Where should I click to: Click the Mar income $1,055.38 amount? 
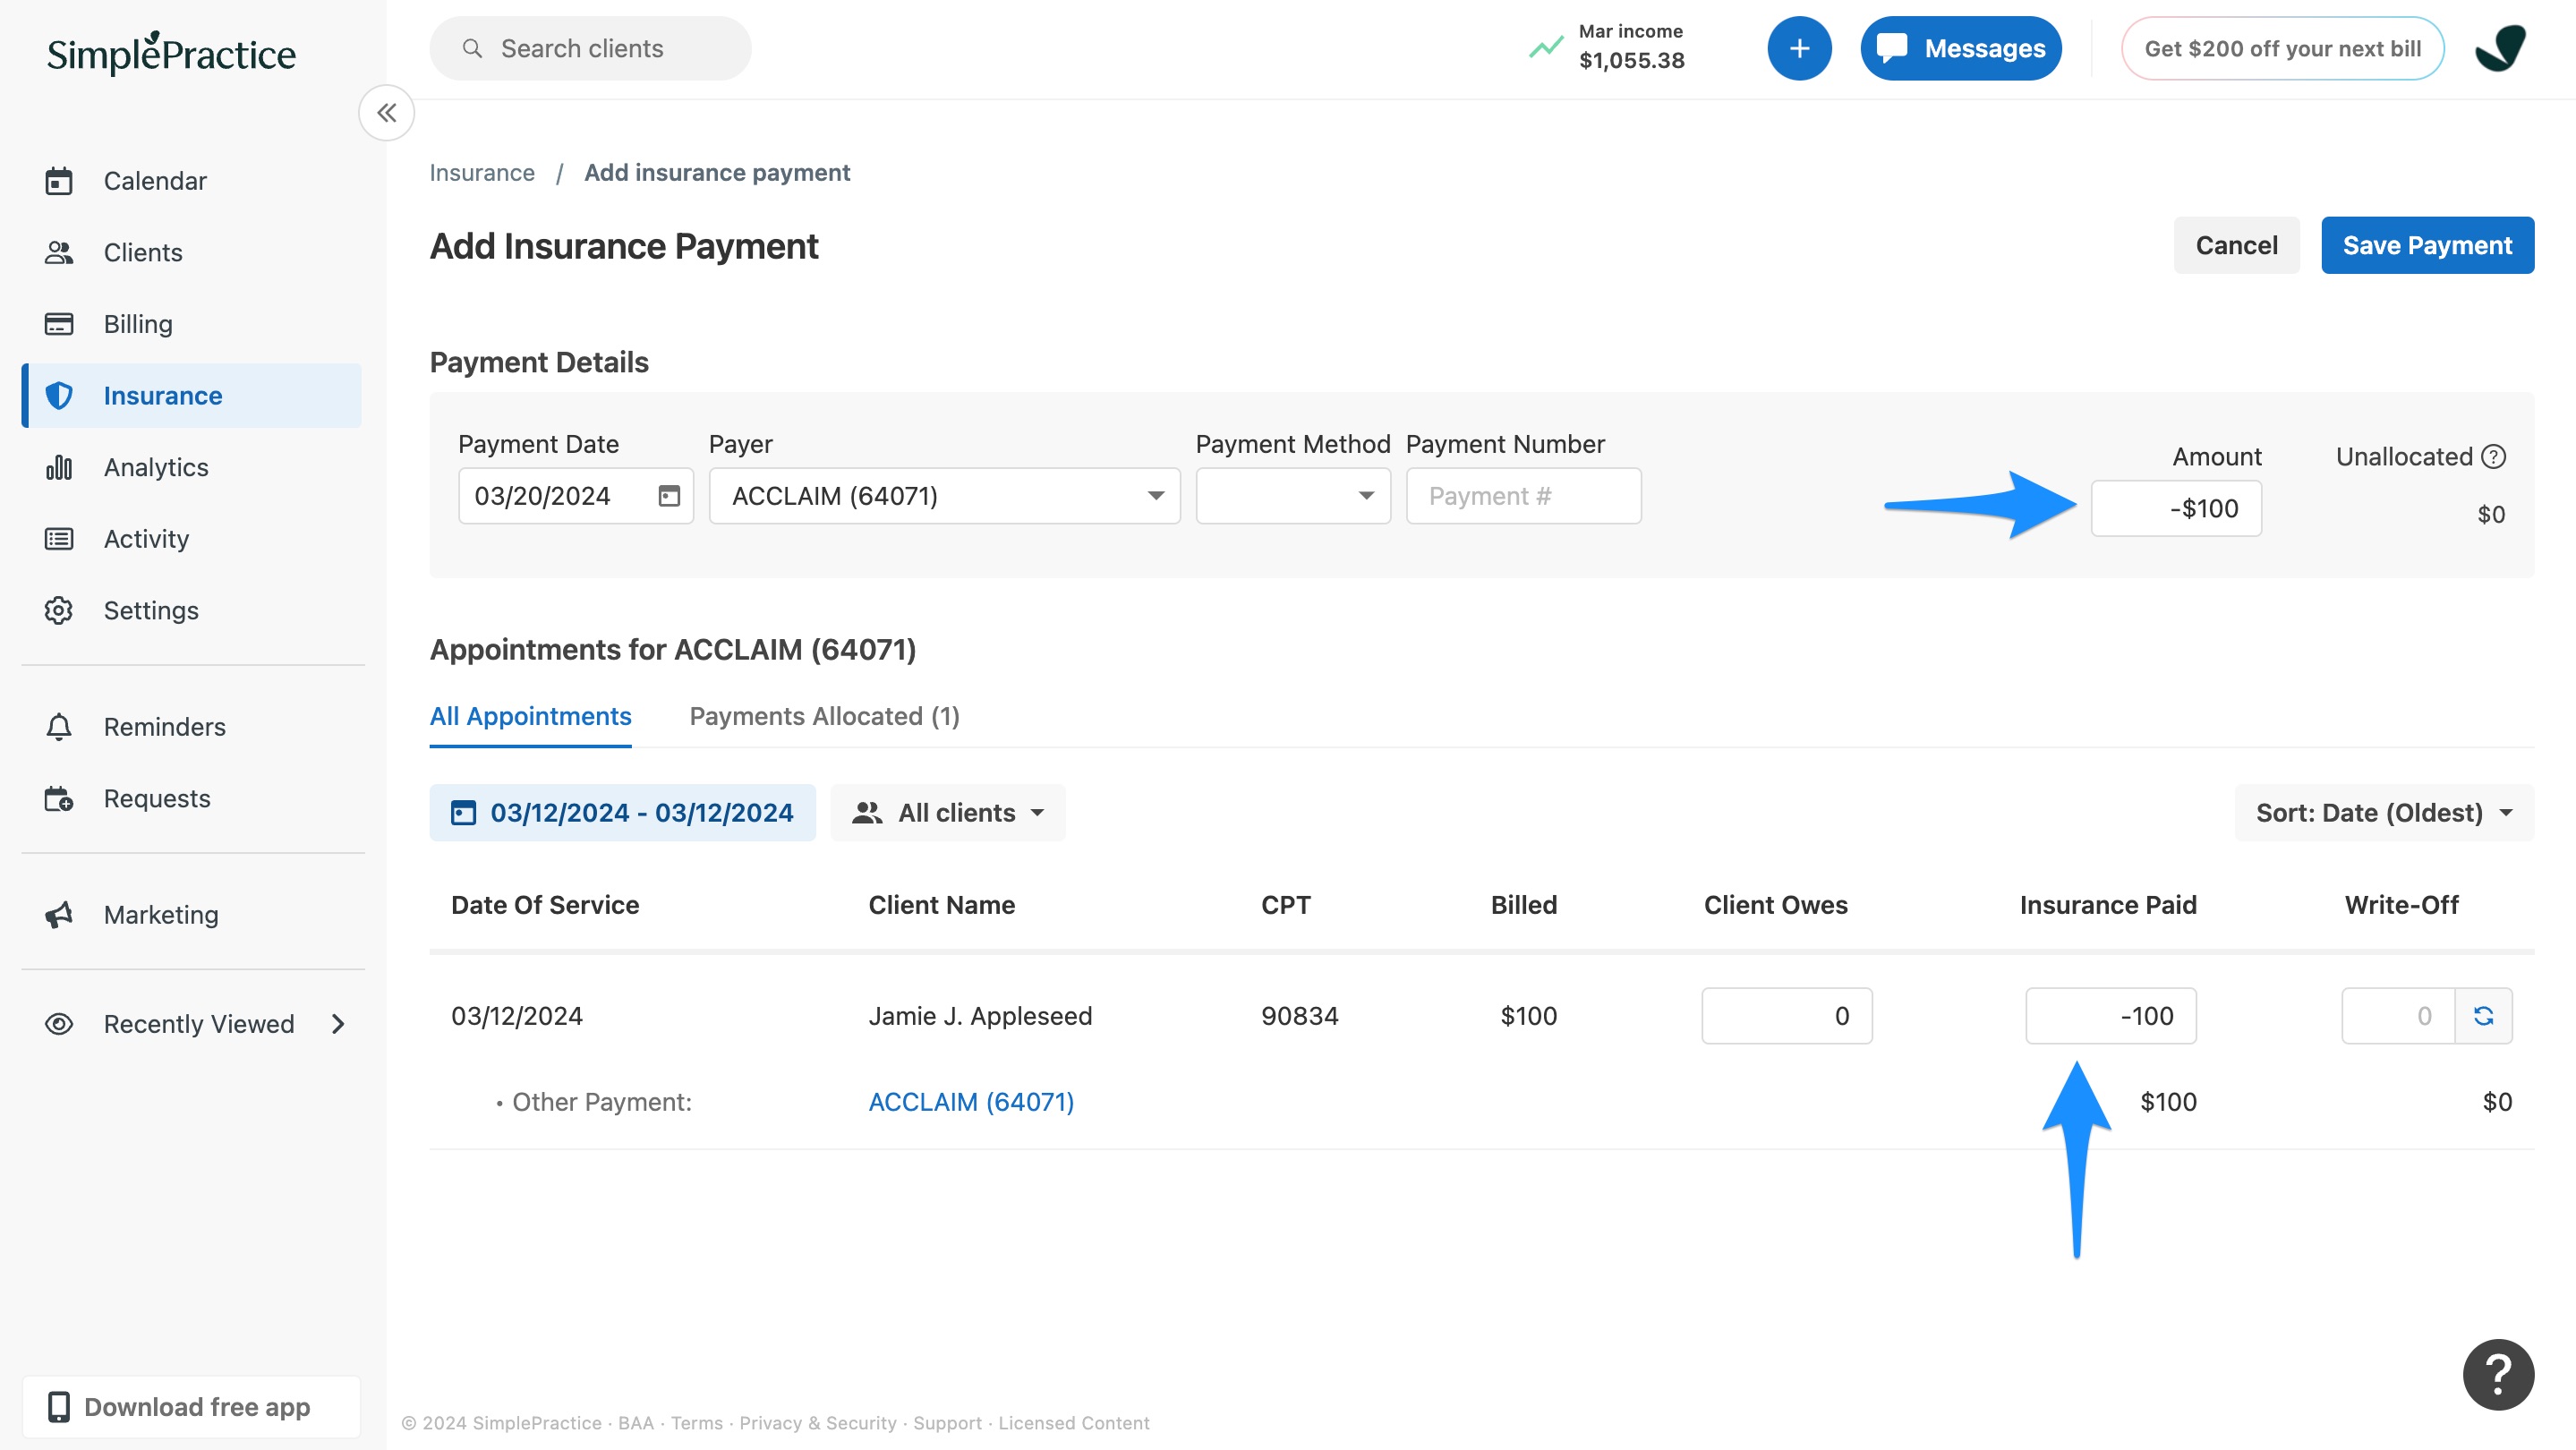(1631, 61)
